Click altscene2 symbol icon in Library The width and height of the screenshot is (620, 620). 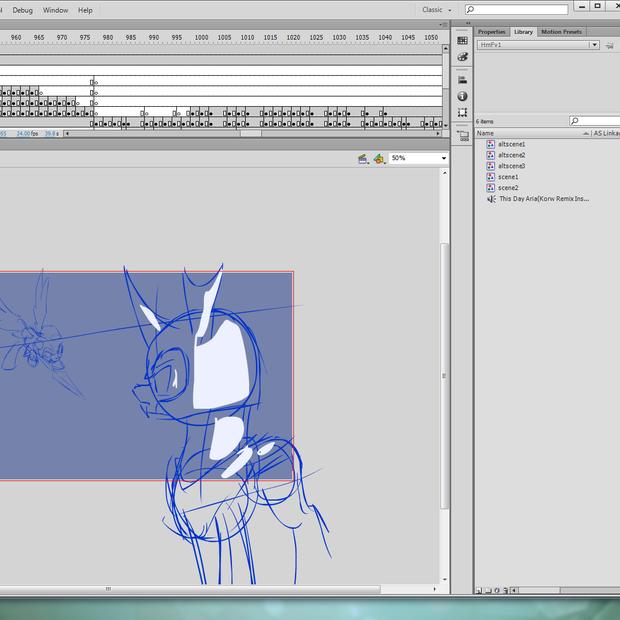tap(491, 155)
